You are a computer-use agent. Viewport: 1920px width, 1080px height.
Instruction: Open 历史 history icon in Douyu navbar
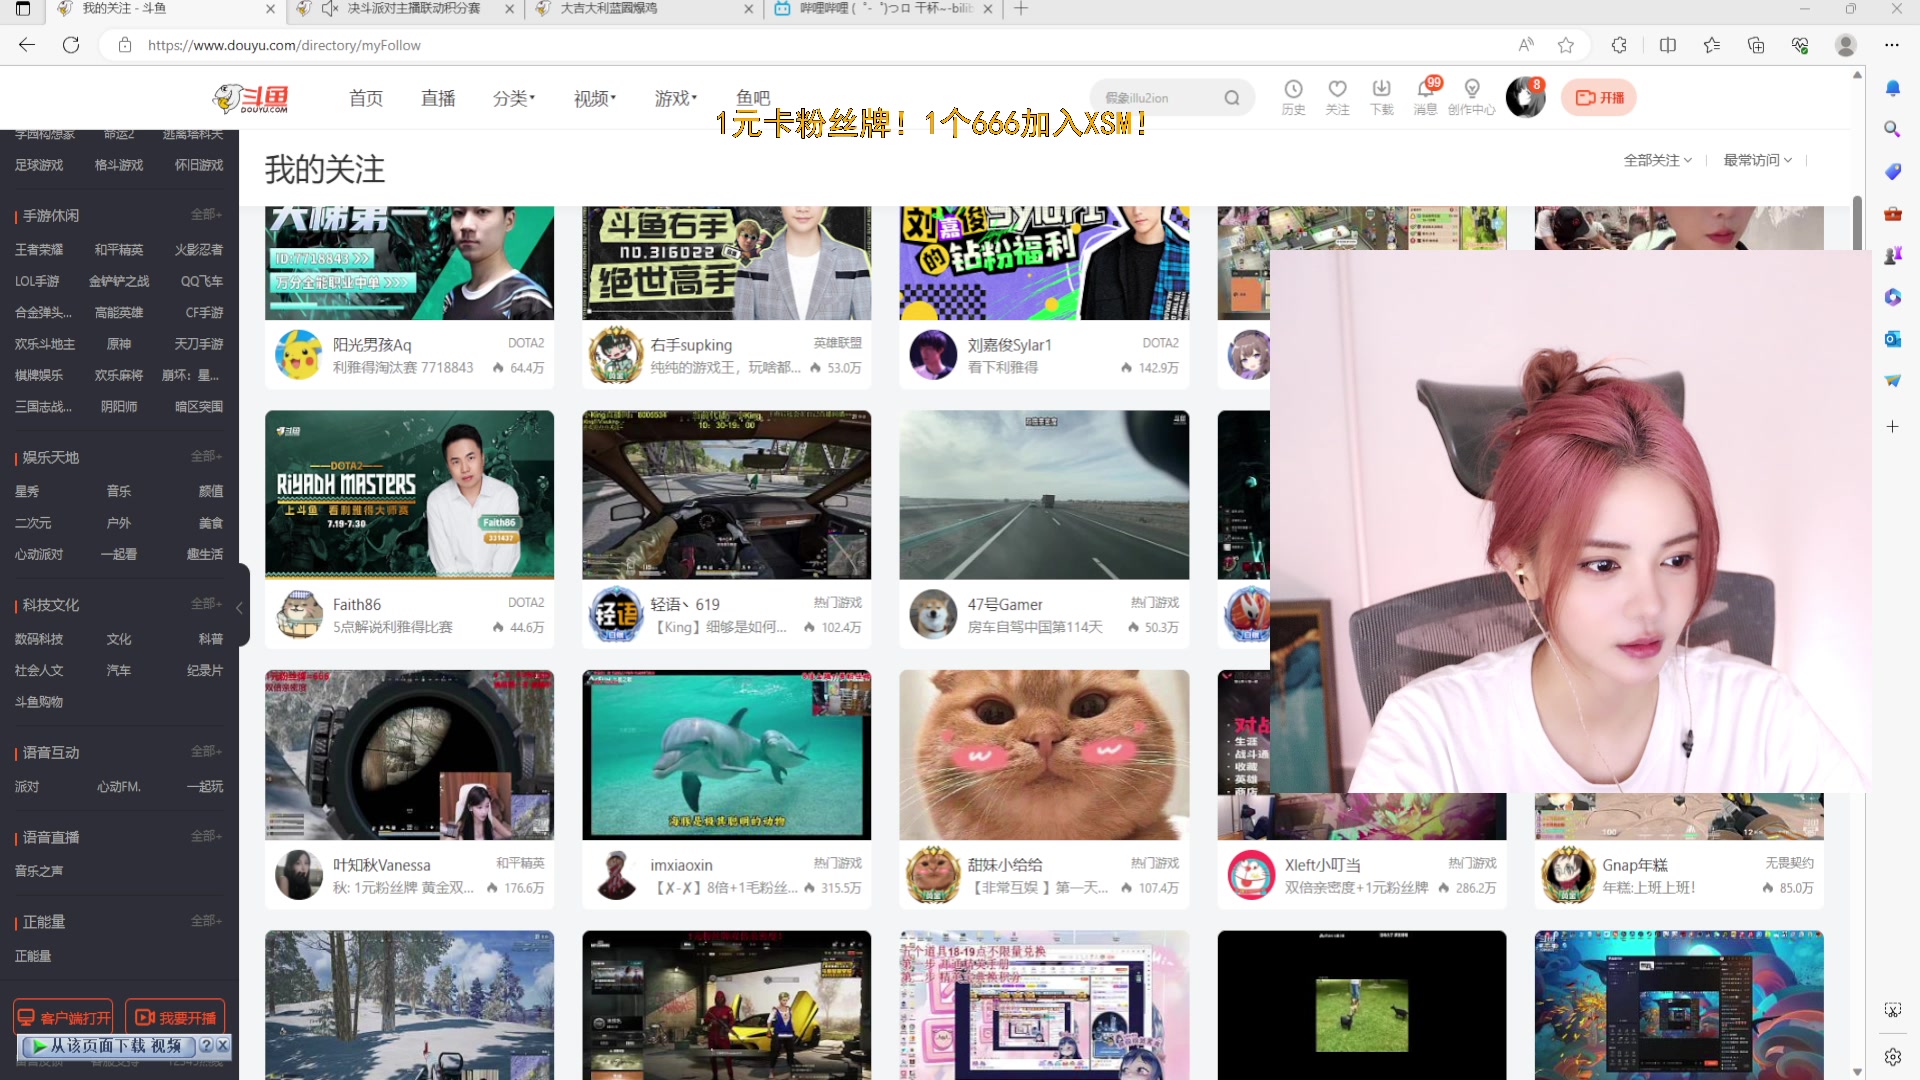click(x=1295, y=96)
